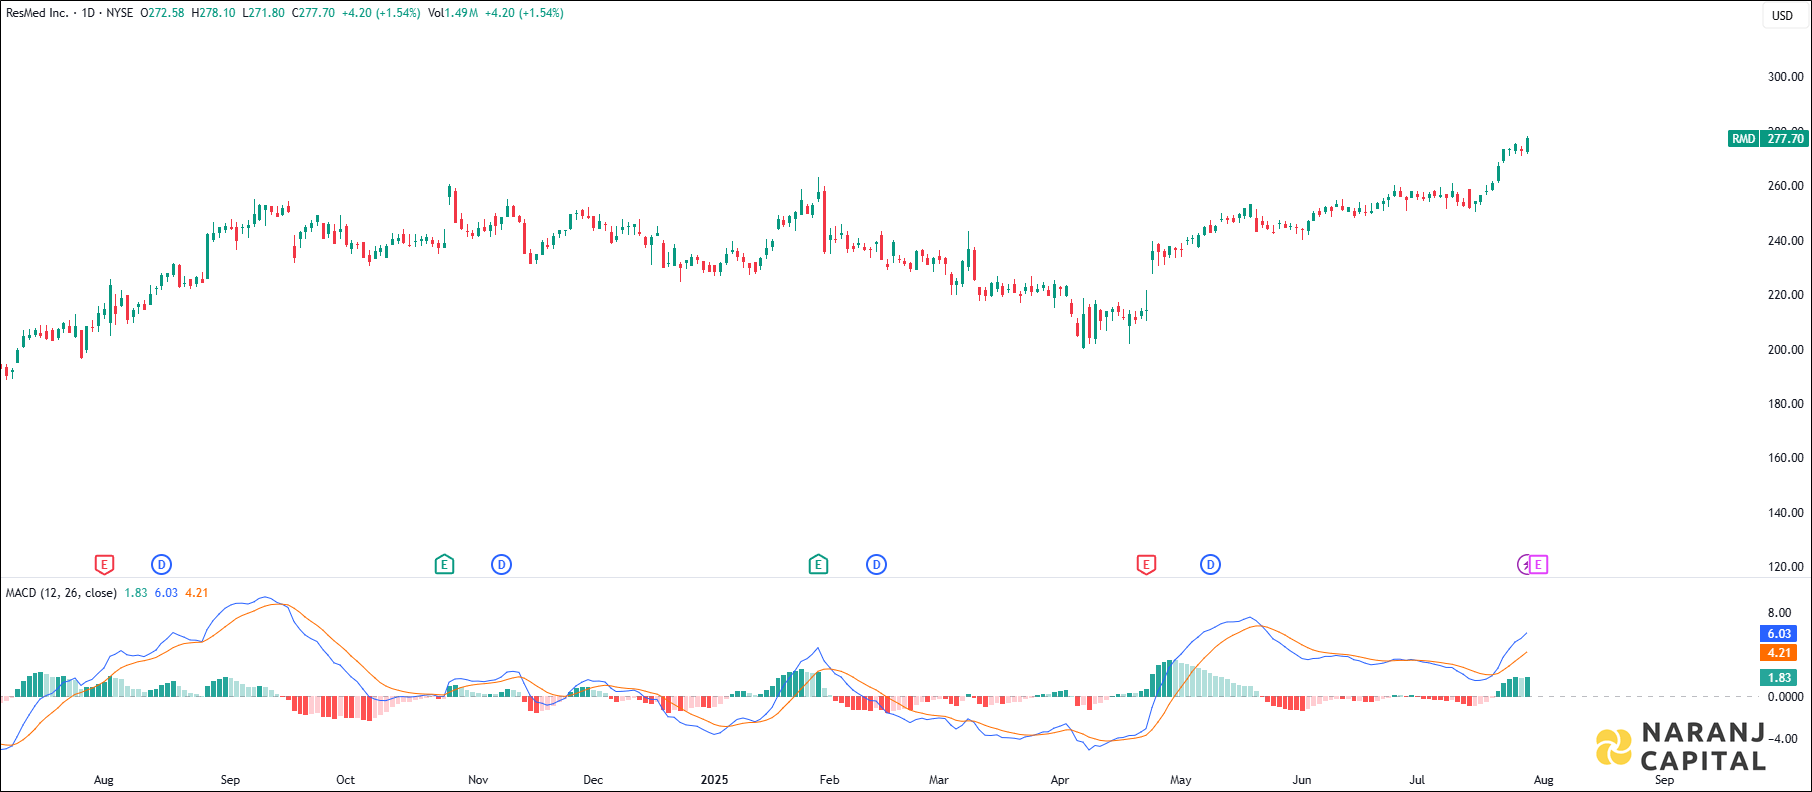
Task: Click the green 1.83 value in MACD legend
Action: [136, 593]
